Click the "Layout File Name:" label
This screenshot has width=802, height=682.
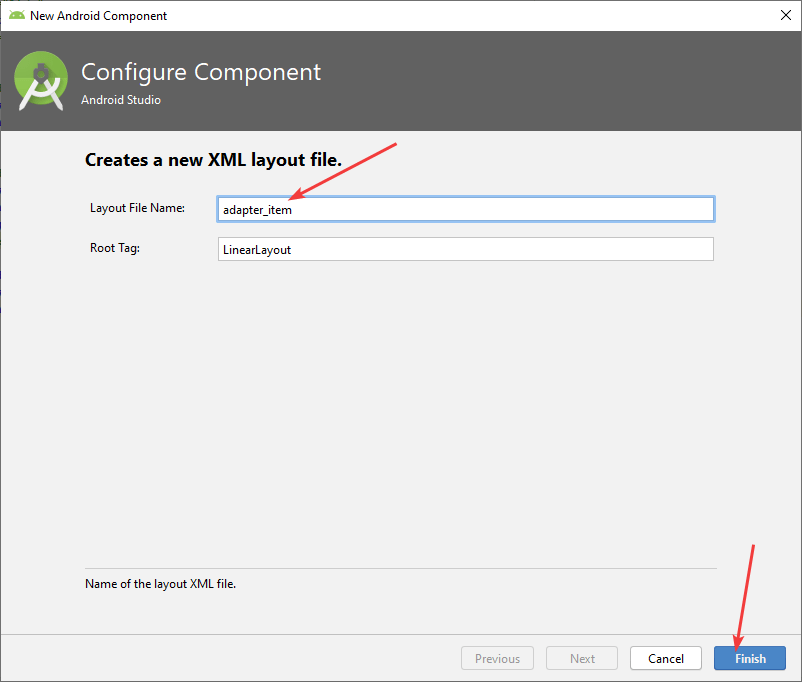pyautogui.click(x=137, y=208)
